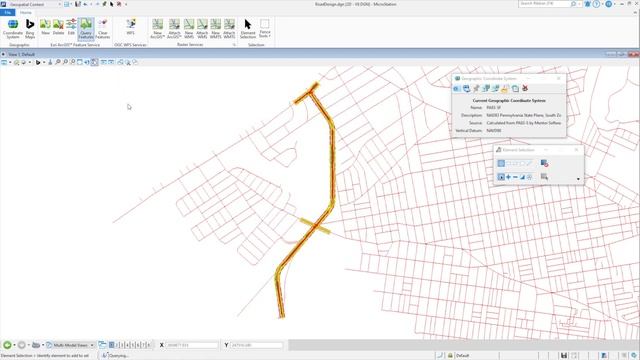The width and height of the screenshot is (640, 360).
Task: Click the save icon in the status bar
Action: click(564, 356)
